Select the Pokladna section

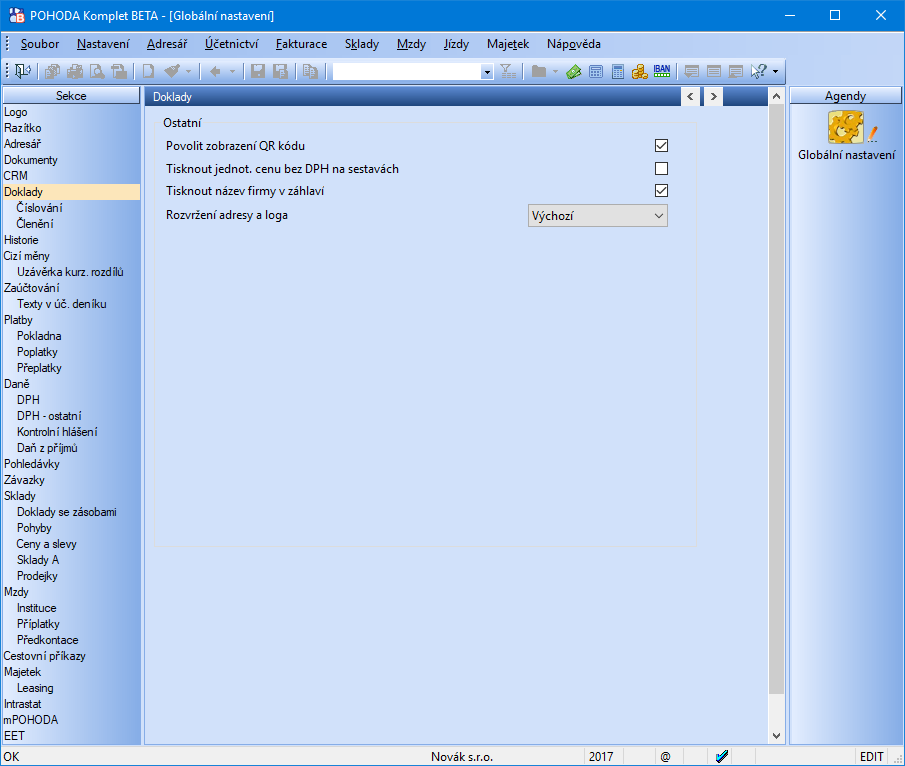click(39, 336)
